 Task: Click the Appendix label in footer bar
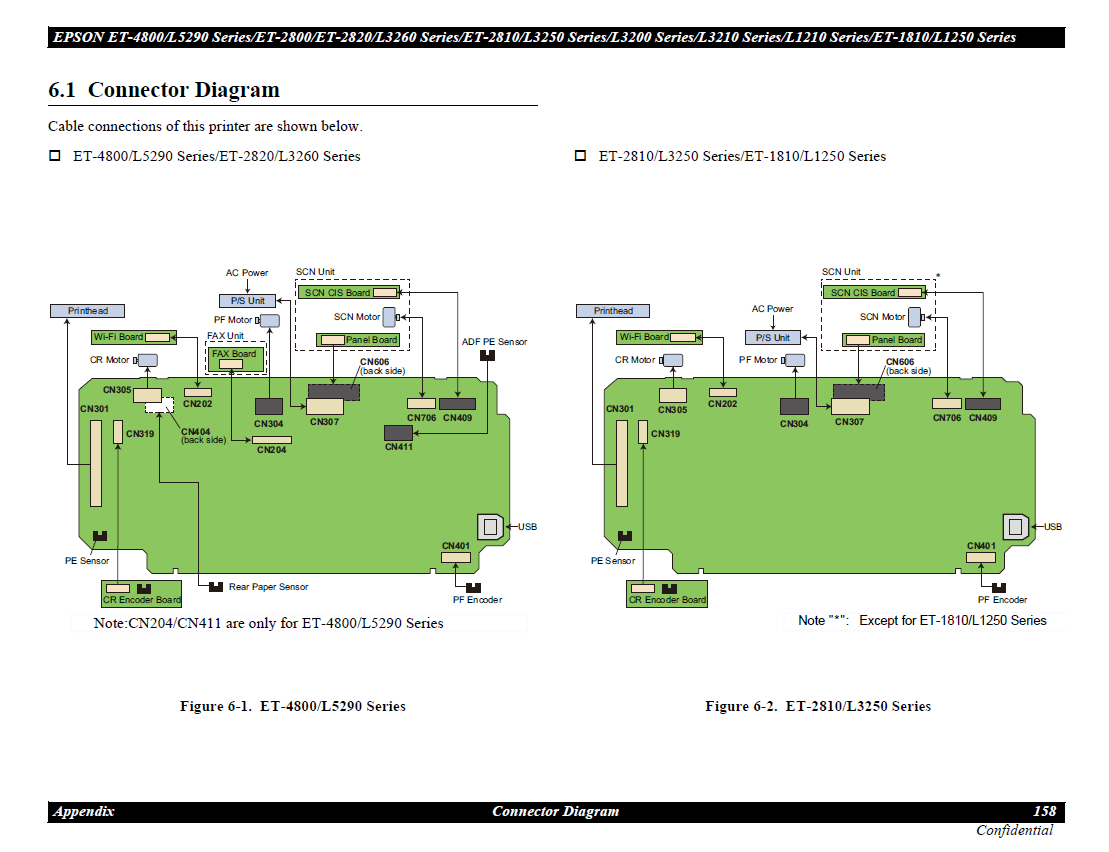[84, 811]
